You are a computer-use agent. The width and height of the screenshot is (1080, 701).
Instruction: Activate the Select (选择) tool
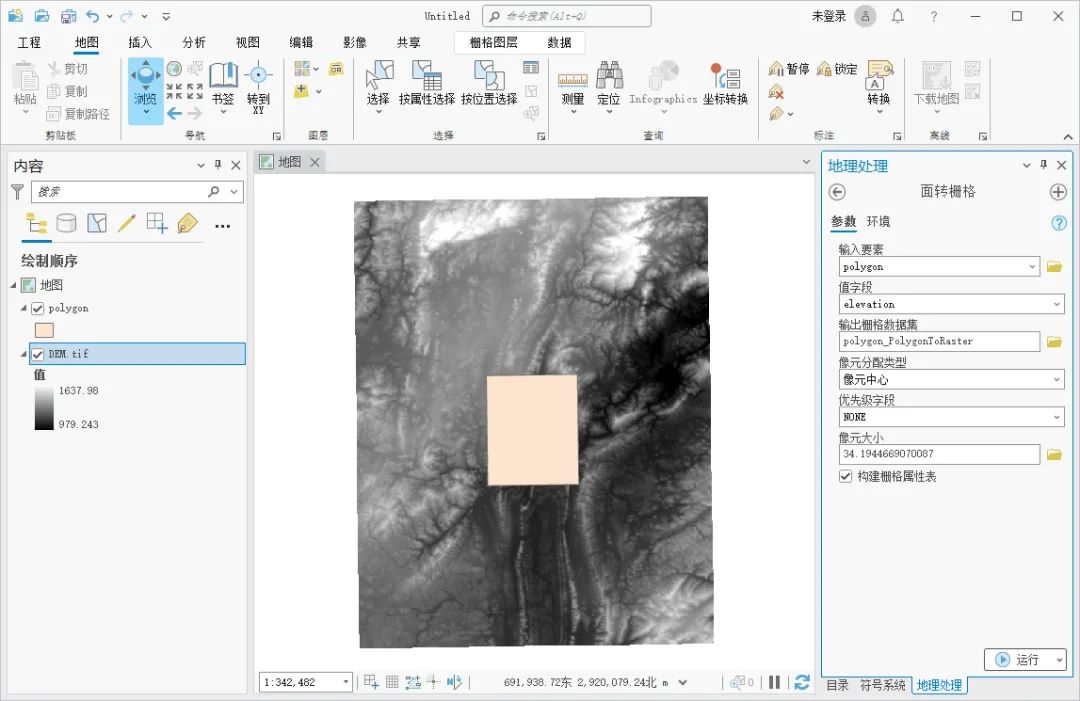[378, 85]
